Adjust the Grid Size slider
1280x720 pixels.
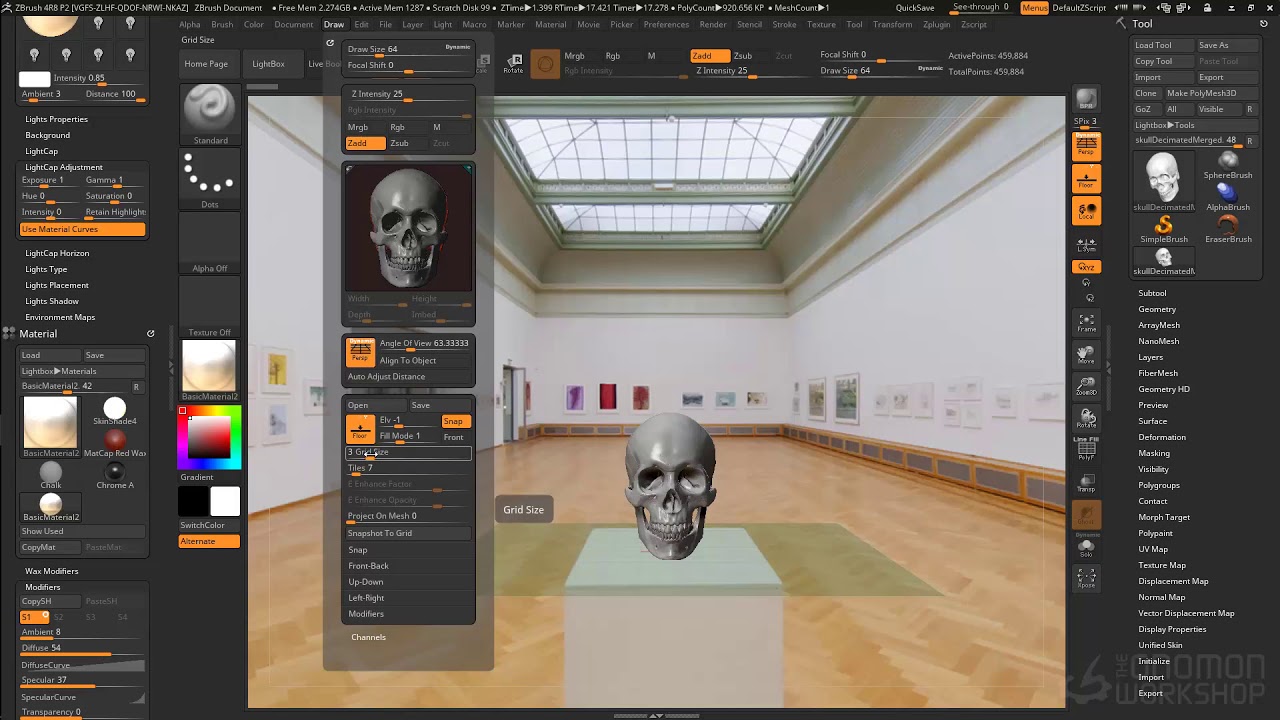408,453
